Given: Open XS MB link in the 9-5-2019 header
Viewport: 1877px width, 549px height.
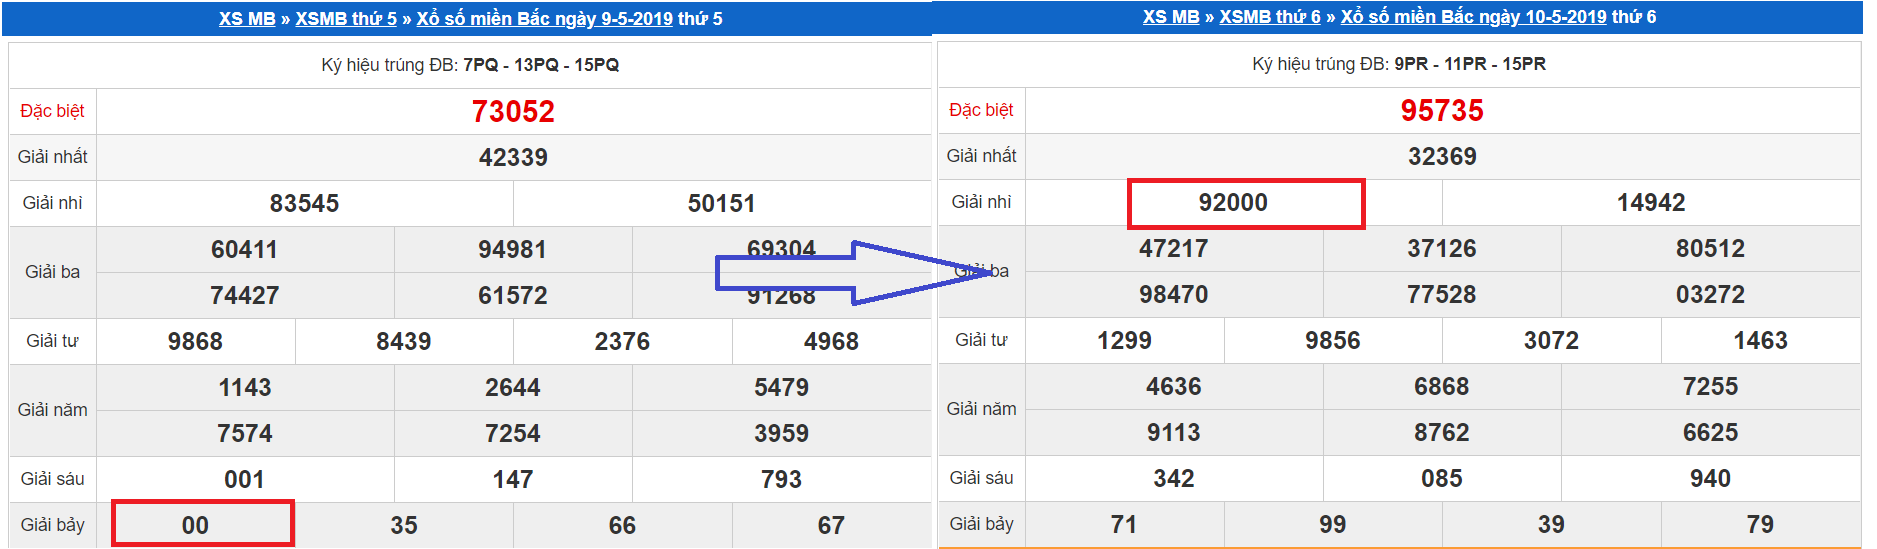Looking at the screenshot, I should point(247,19).
